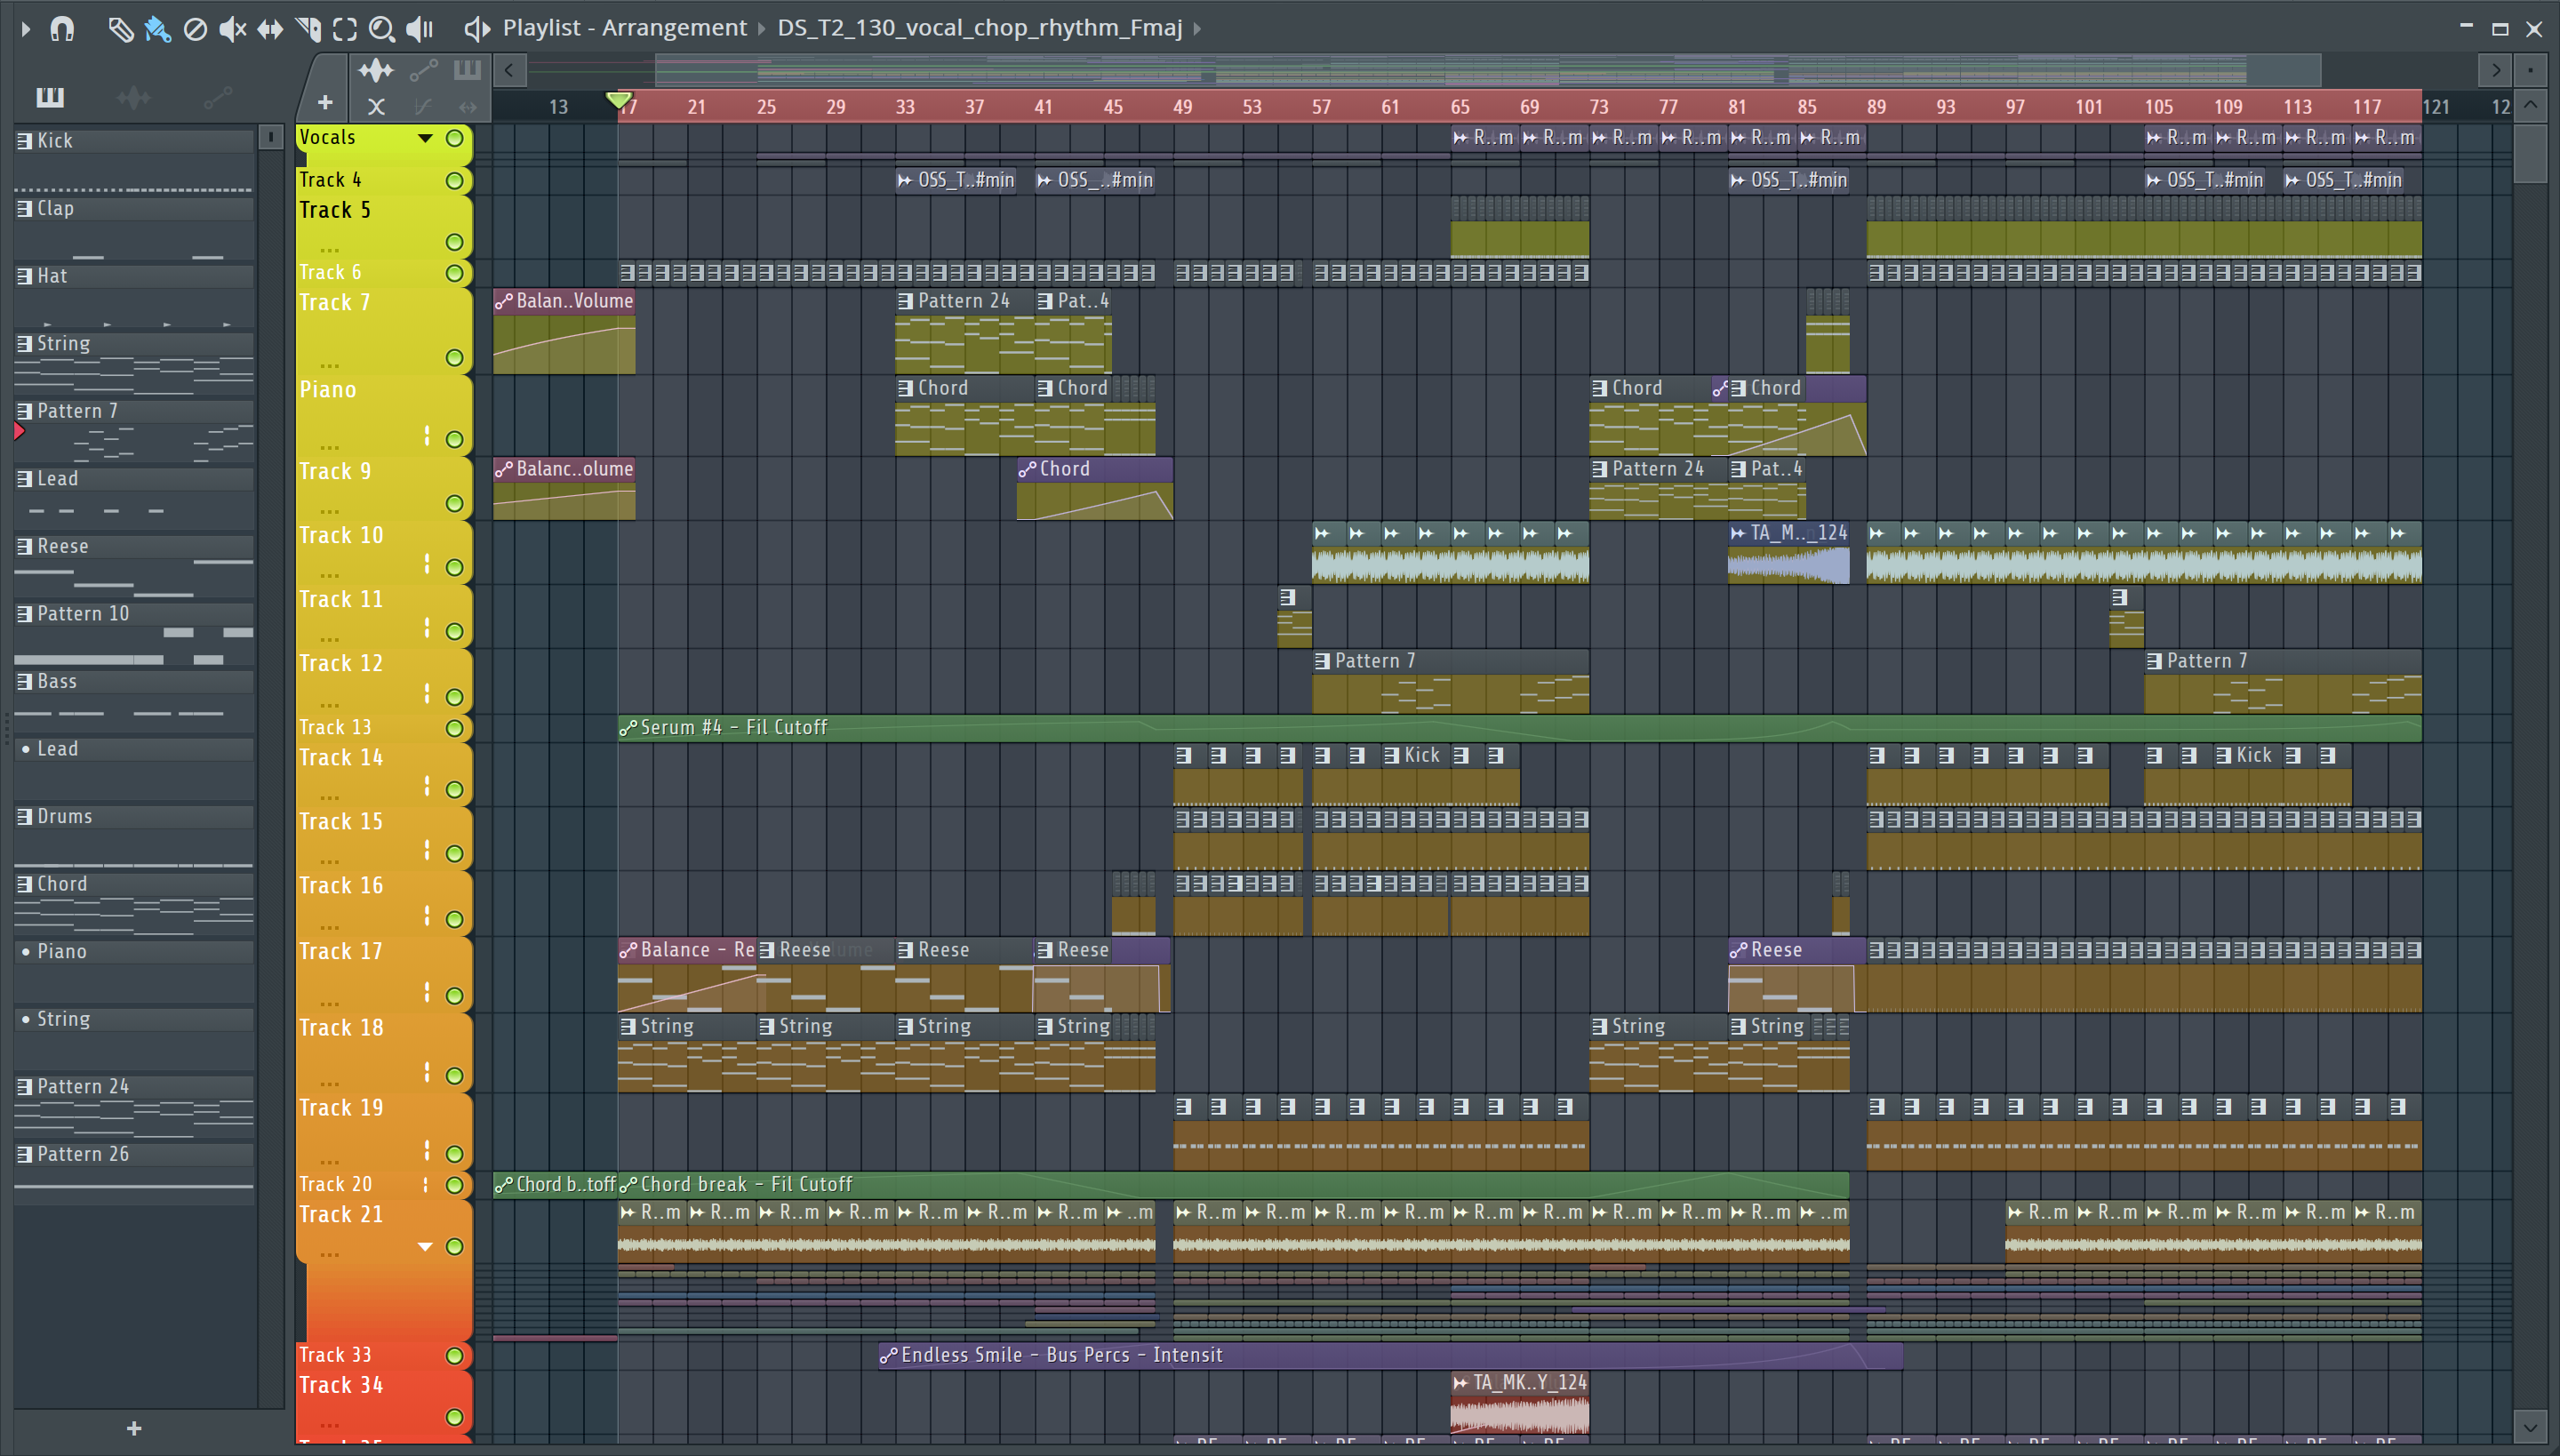The image size is (2560, 1456).
Task: Click bar 65 on the timeline ruler
Action: click(1460, 107)
